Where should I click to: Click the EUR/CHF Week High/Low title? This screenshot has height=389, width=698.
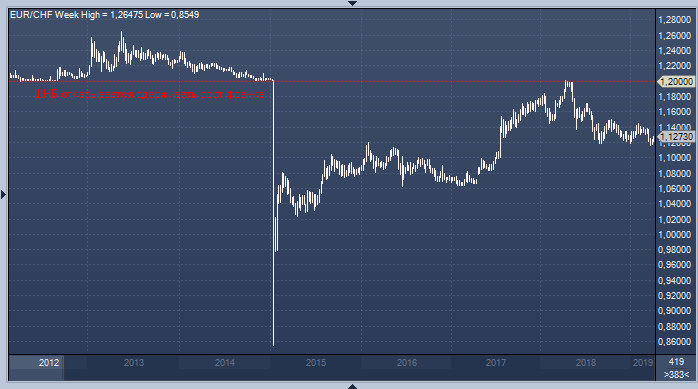click(105, 15)
